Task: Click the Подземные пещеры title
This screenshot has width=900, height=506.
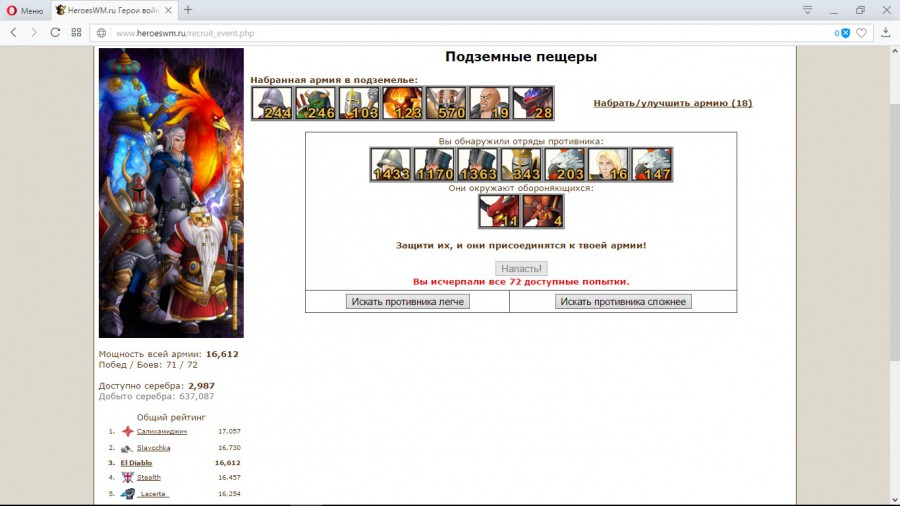Action: (521, 56)
